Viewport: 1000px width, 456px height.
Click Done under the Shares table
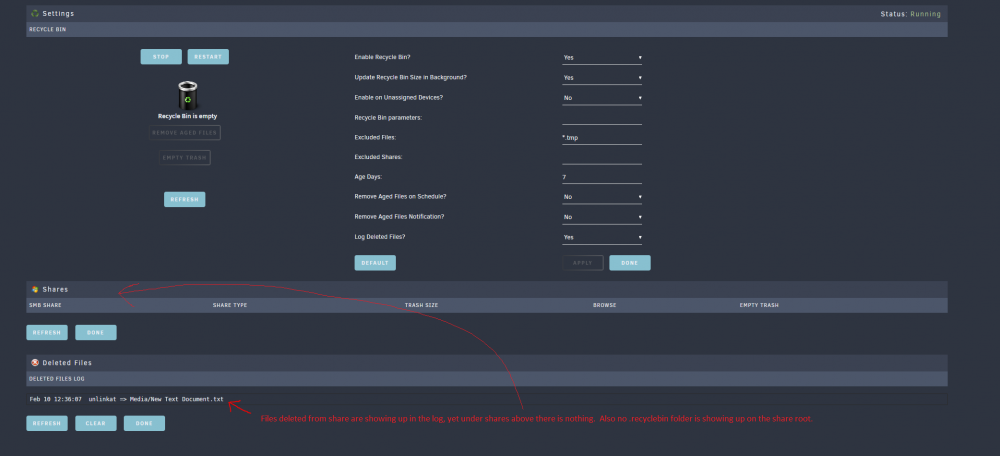click(x=96, y=332)
